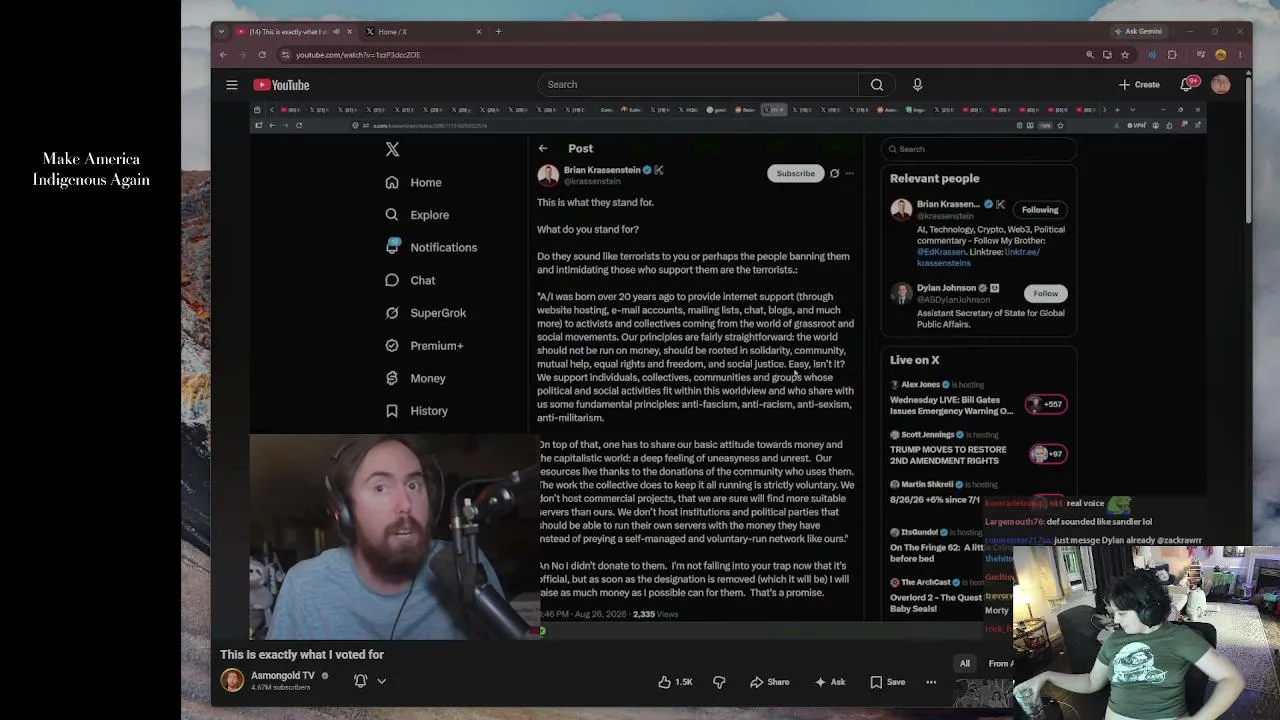Click the YouTube Create button
The height and width of the screenshot is (720, 1280).
[1140, 85]
